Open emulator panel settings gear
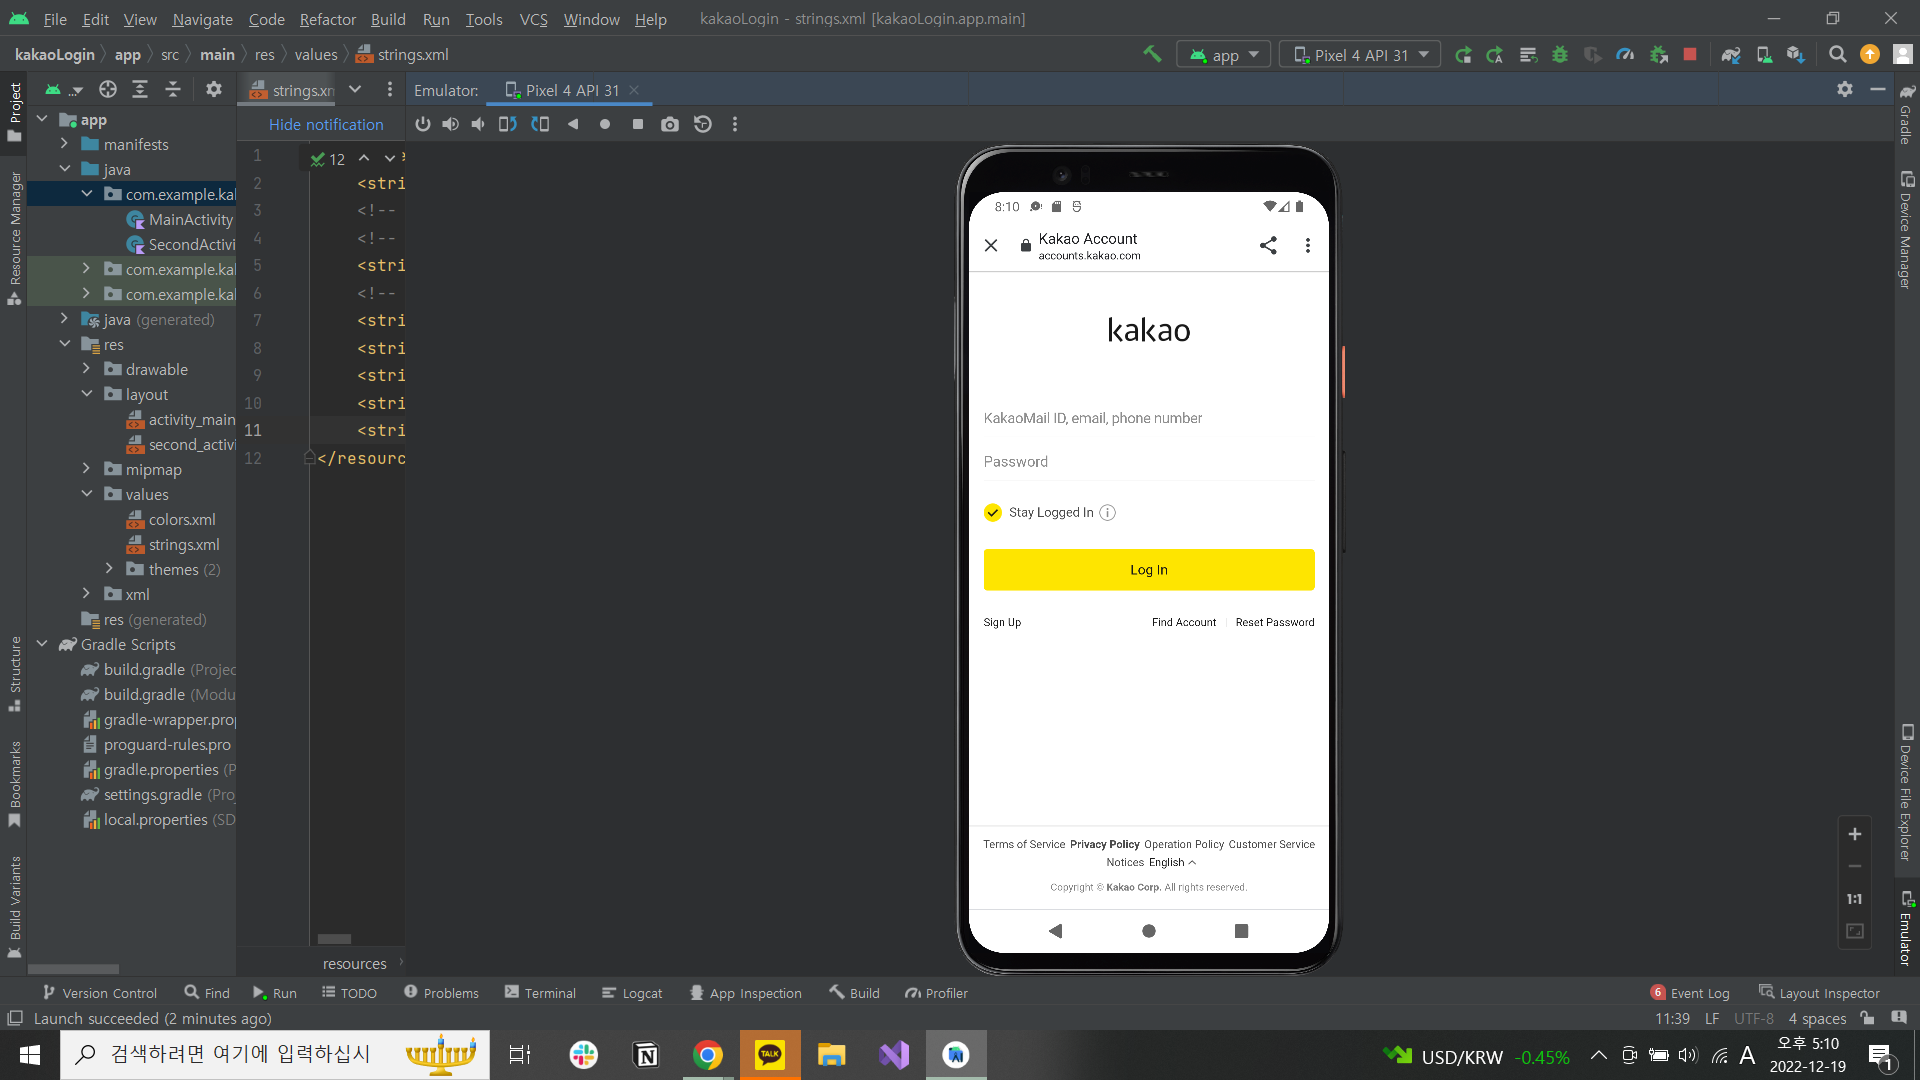This screenshot has height=1080, width=1920. 1845,89
